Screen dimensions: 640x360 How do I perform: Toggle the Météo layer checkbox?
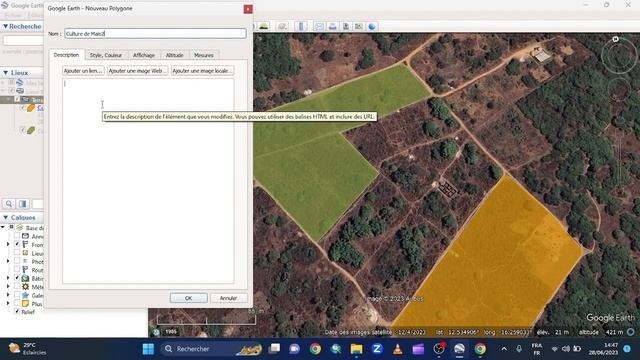17,287
